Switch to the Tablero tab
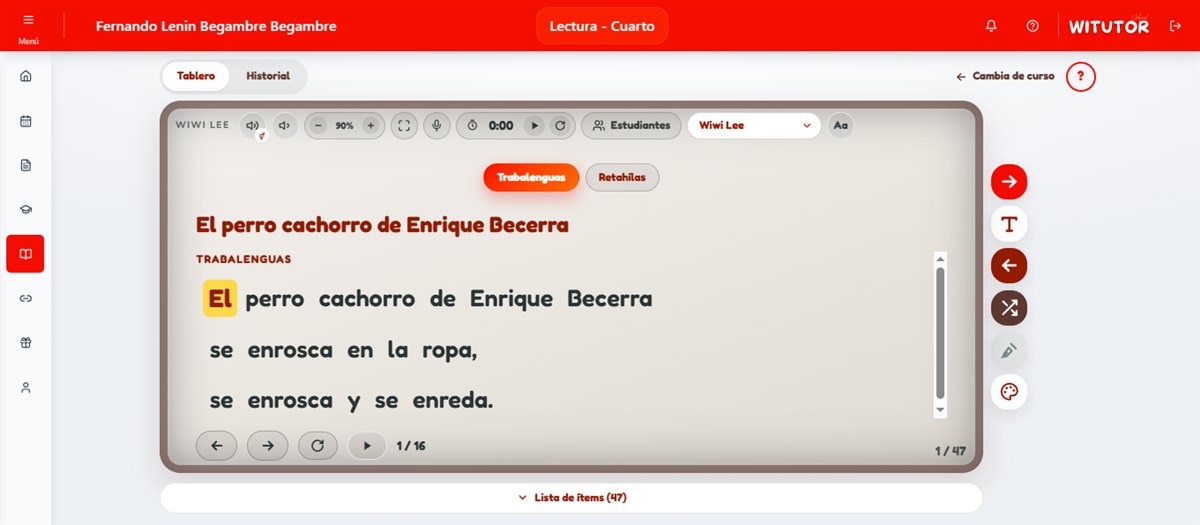The height and width of the screenshot is (525, 1200). tap(196, 76)
